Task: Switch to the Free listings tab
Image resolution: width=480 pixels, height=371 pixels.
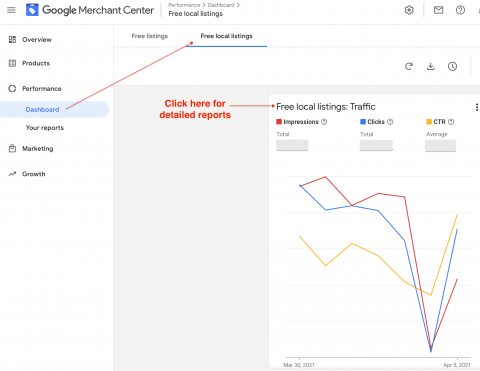Action: [x=150, y=36]
